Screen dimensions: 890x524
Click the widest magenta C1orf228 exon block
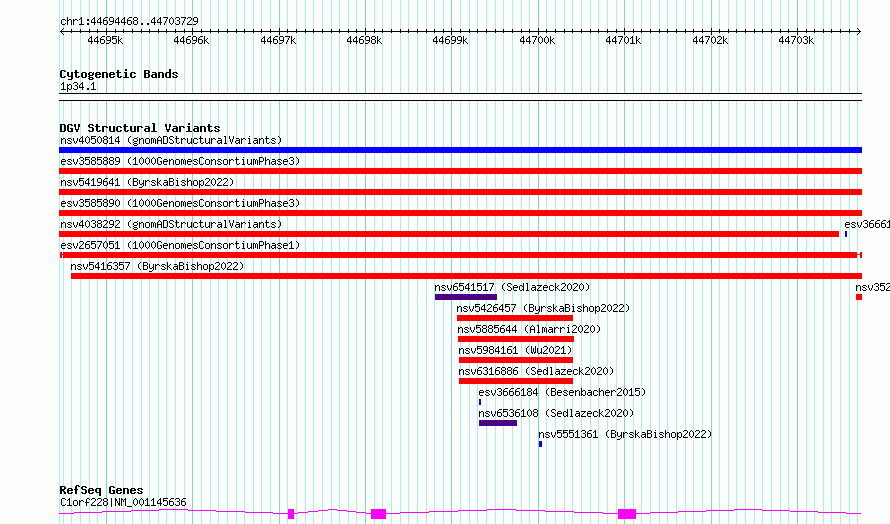click(627, 514)
